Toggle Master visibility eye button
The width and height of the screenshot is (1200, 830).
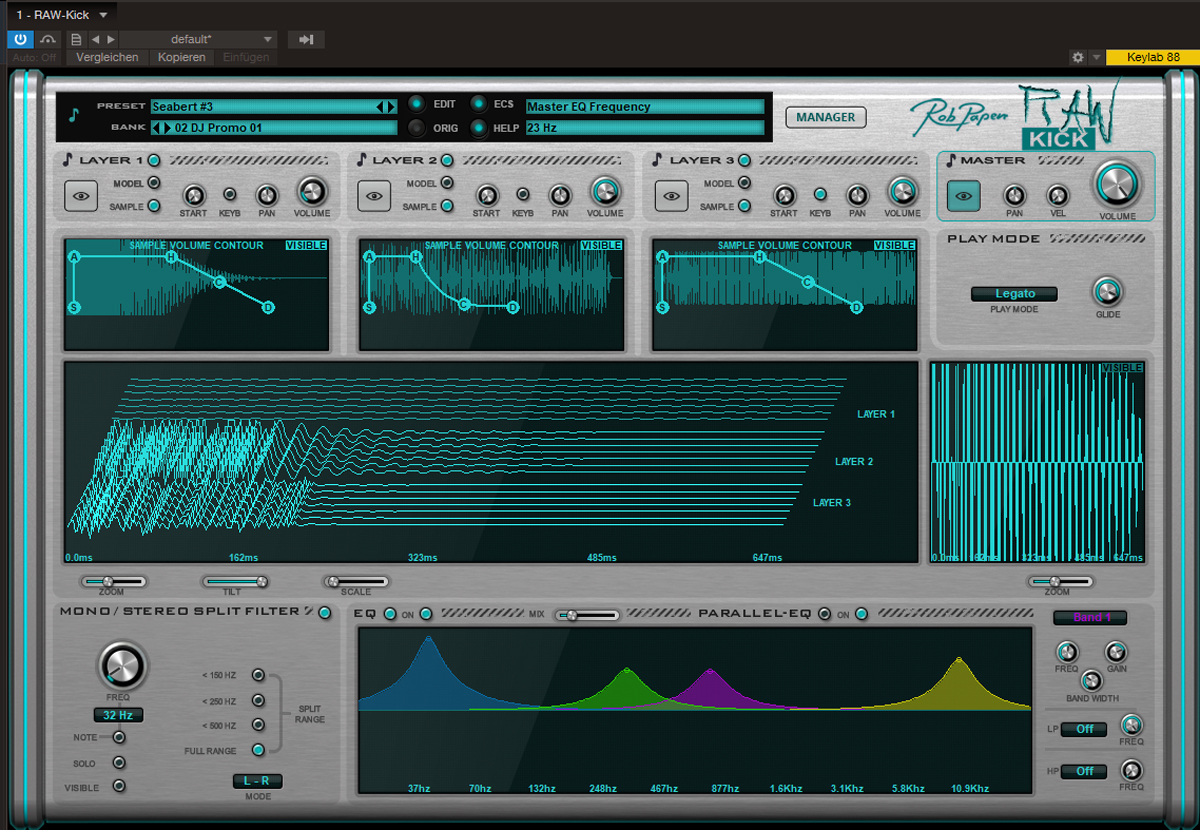964,196
